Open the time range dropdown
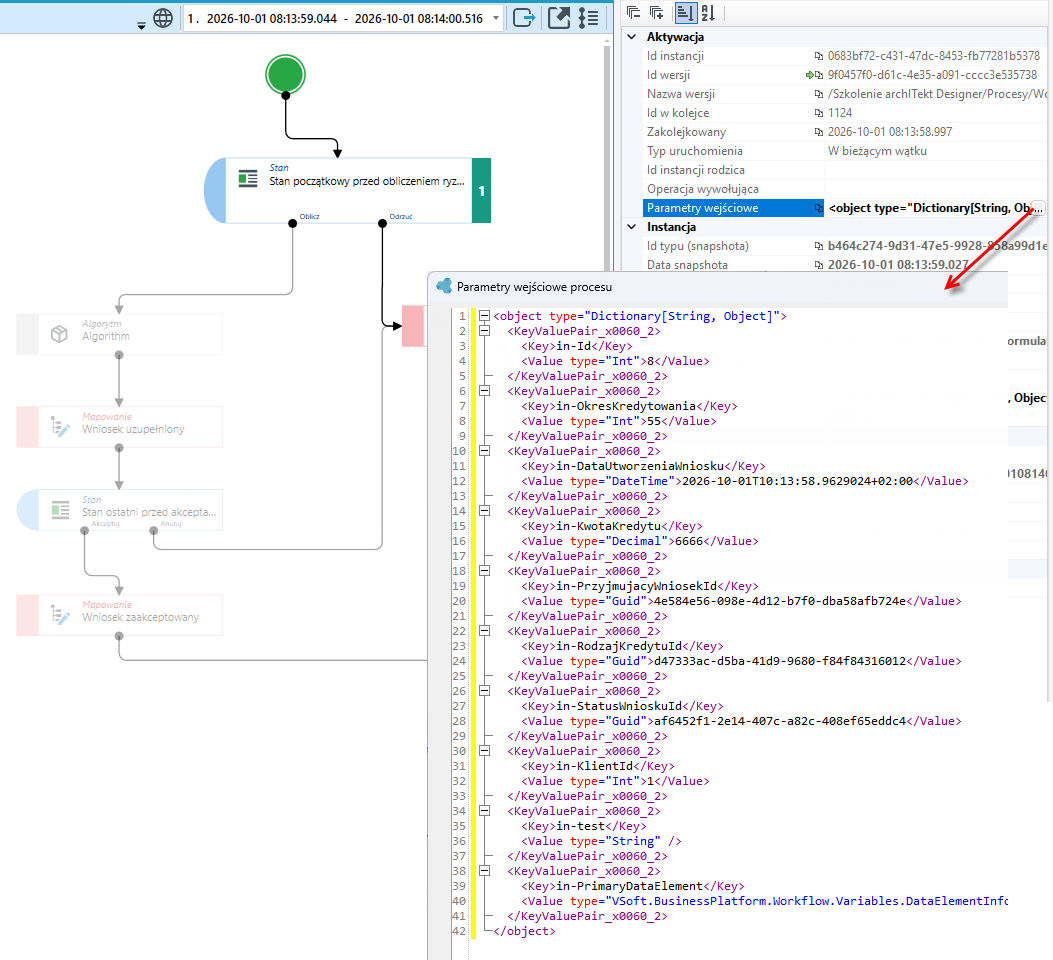 (496, 18)
